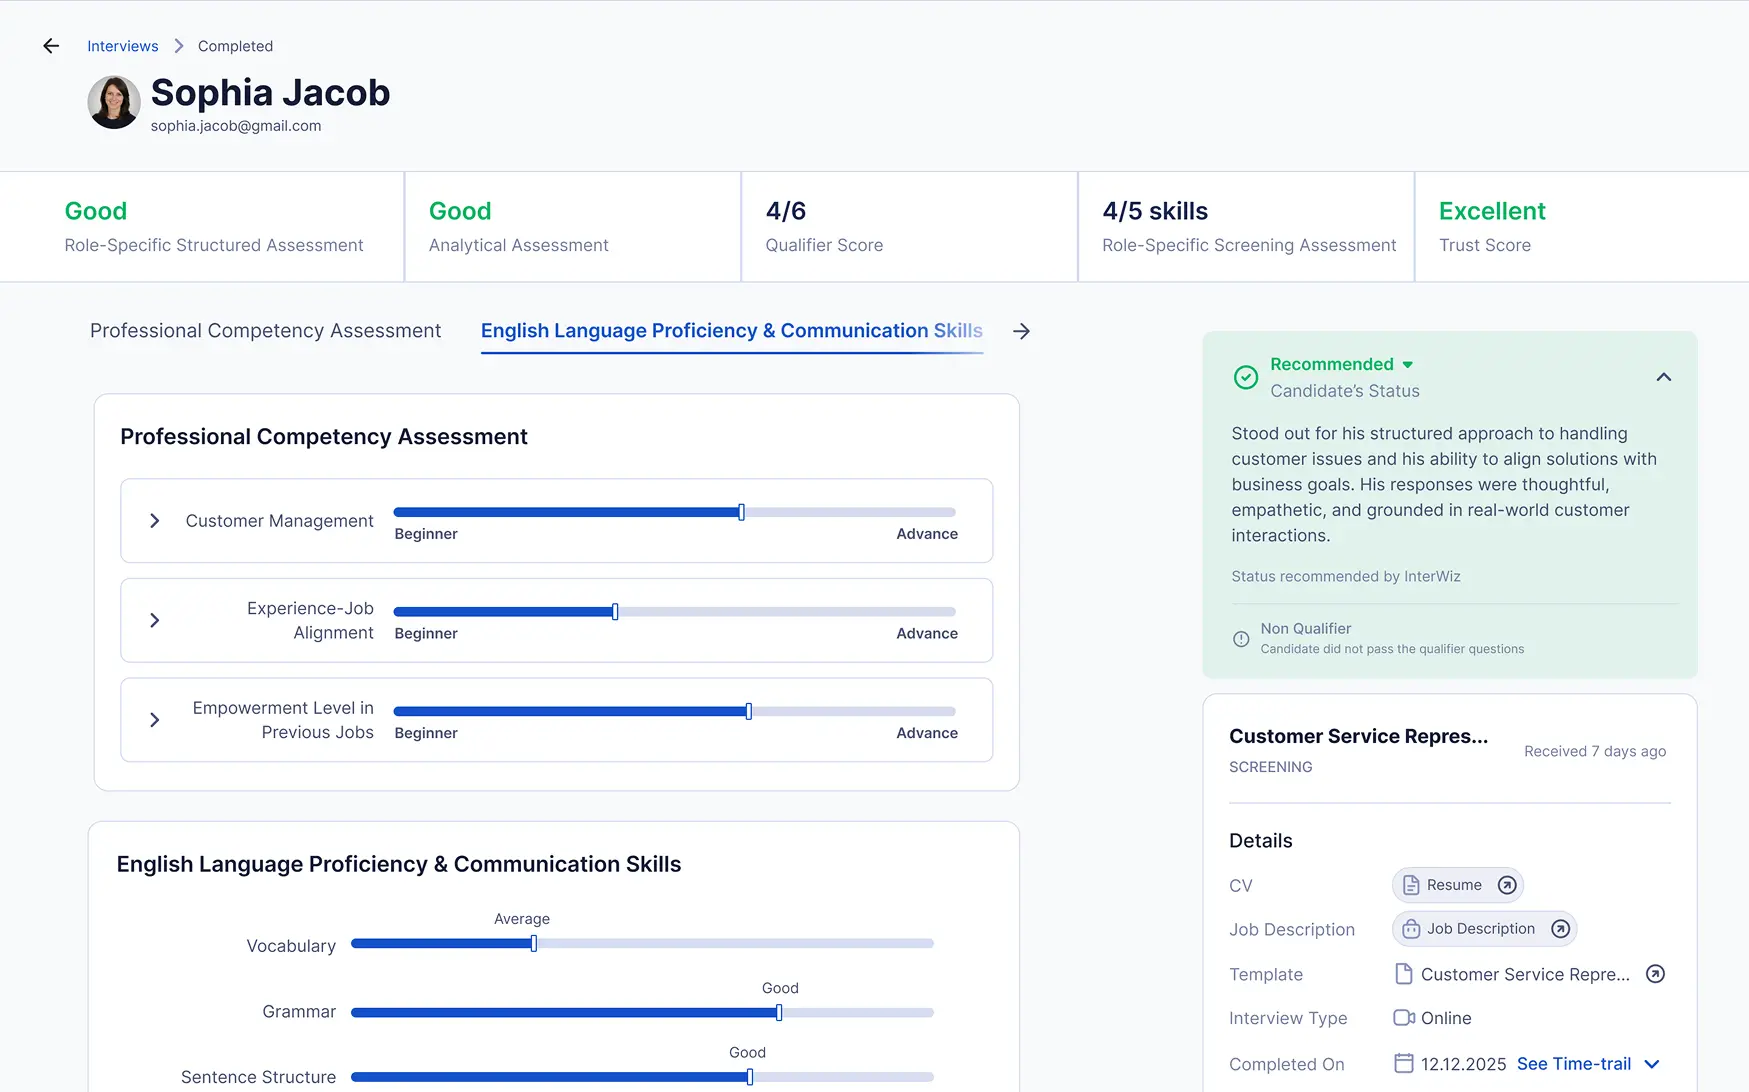Expand Empowerment Level in Previous Jobs row
The height and width of the screenshot is (1092, 1749).
[x=155, y=720]
